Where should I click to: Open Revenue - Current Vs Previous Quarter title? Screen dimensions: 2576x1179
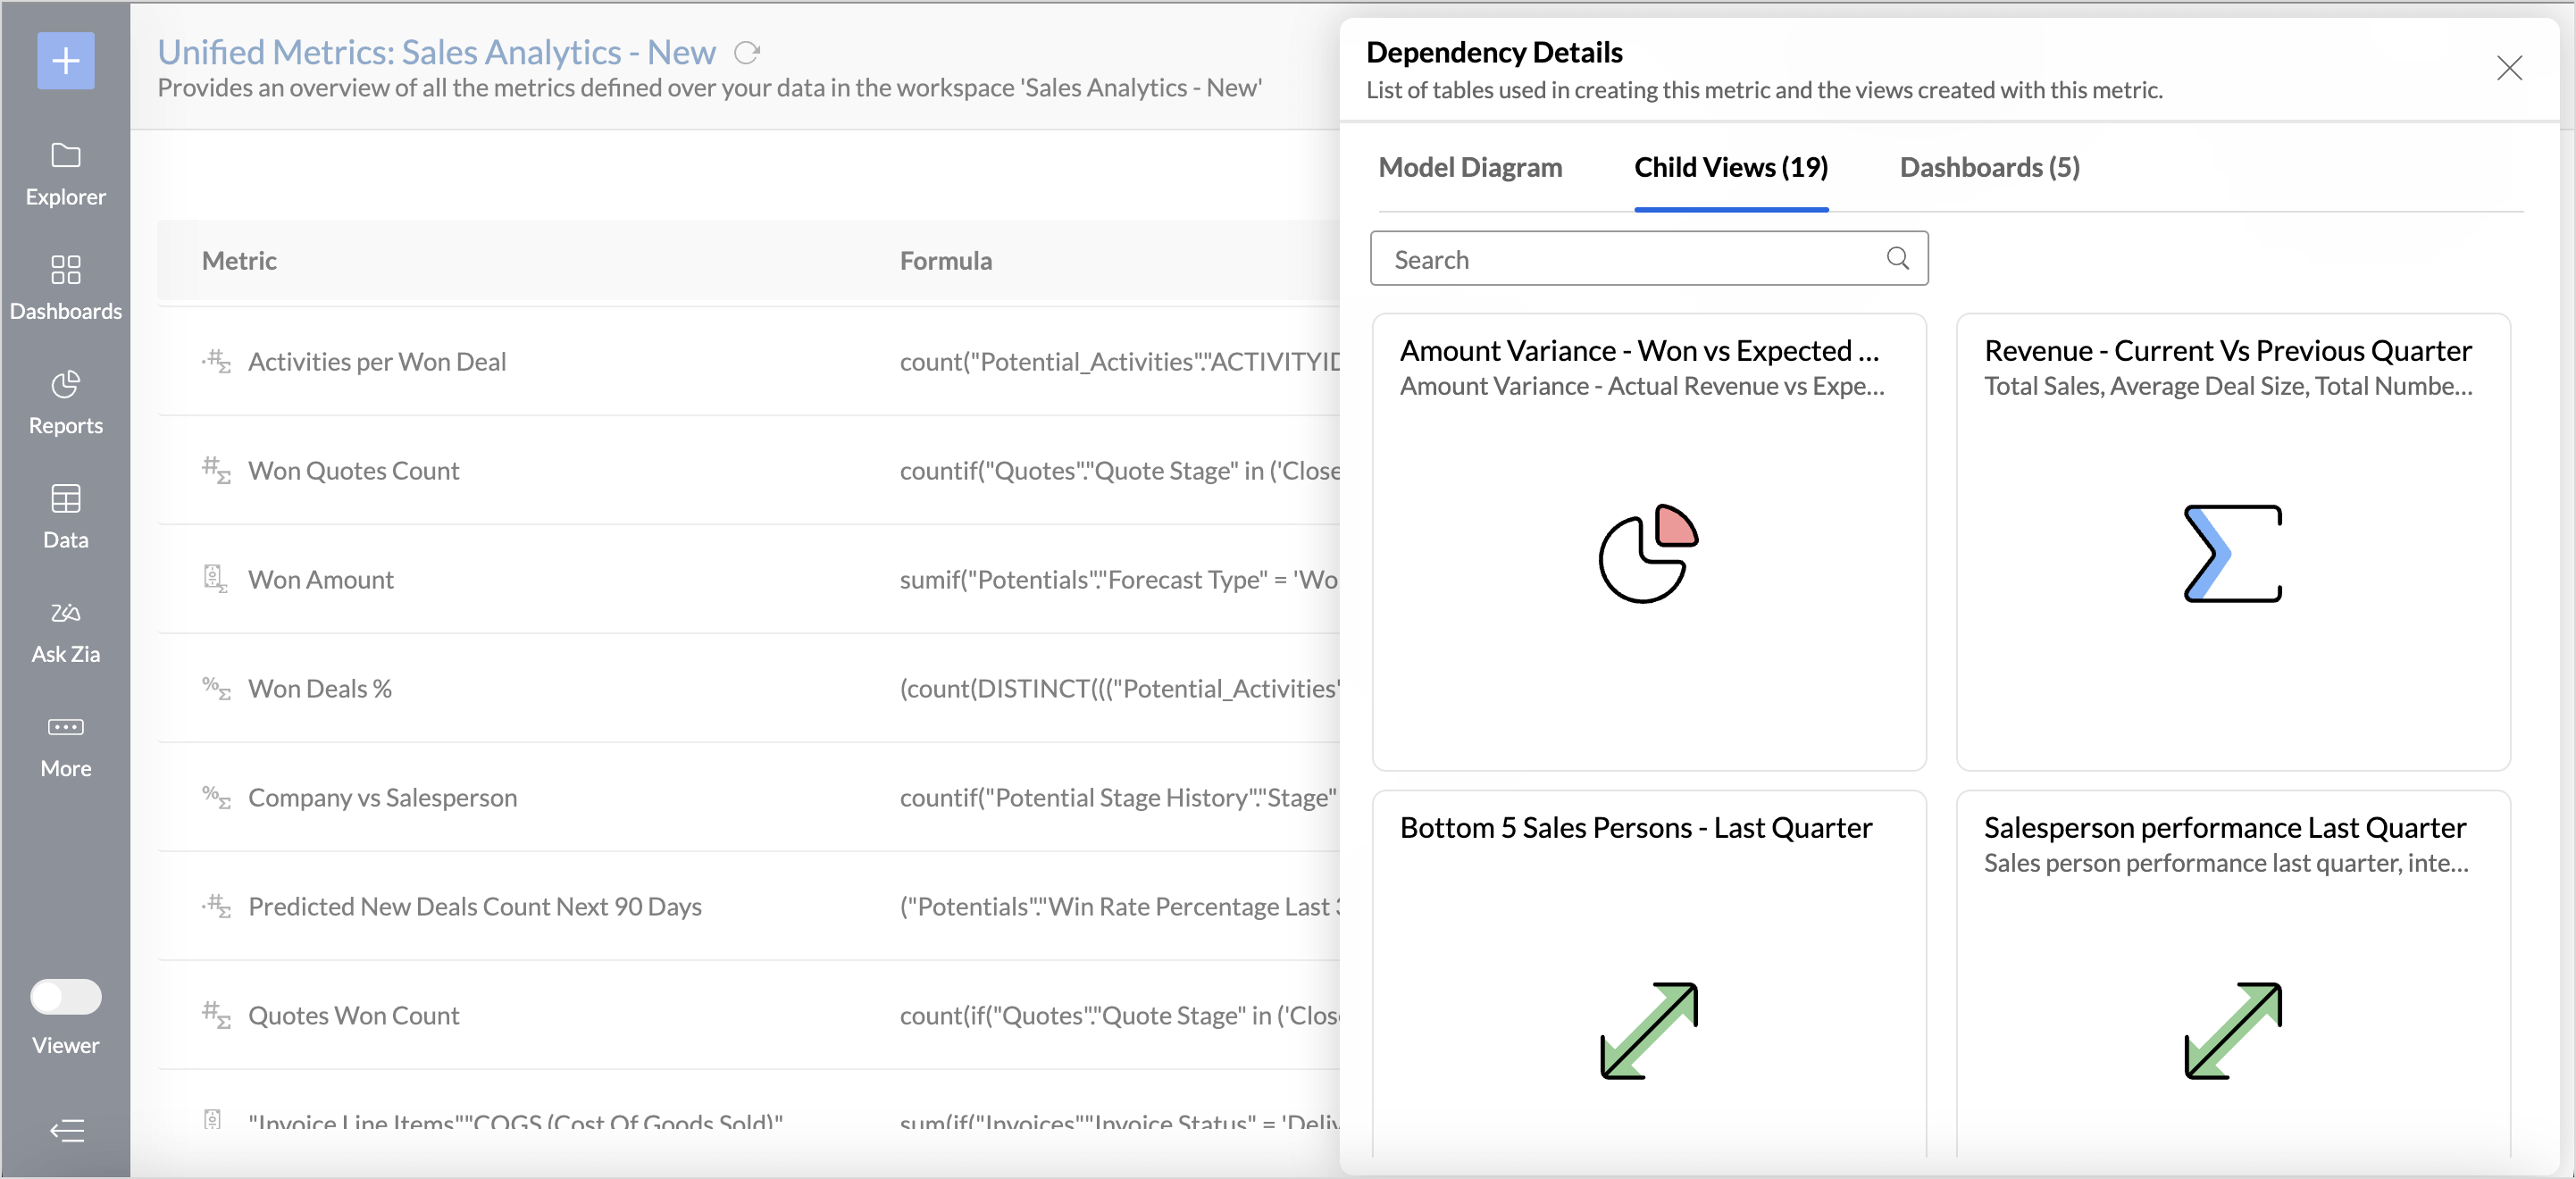click(x=2227, y=351)
